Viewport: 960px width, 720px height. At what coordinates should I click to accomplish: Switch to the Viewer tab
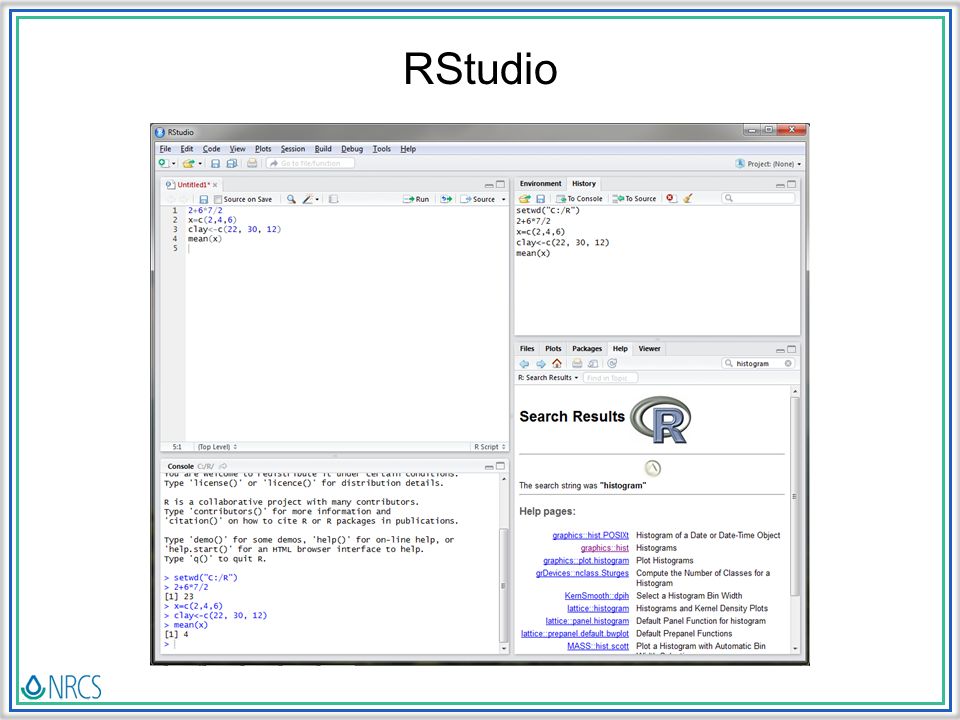click(x=649, y=348)
